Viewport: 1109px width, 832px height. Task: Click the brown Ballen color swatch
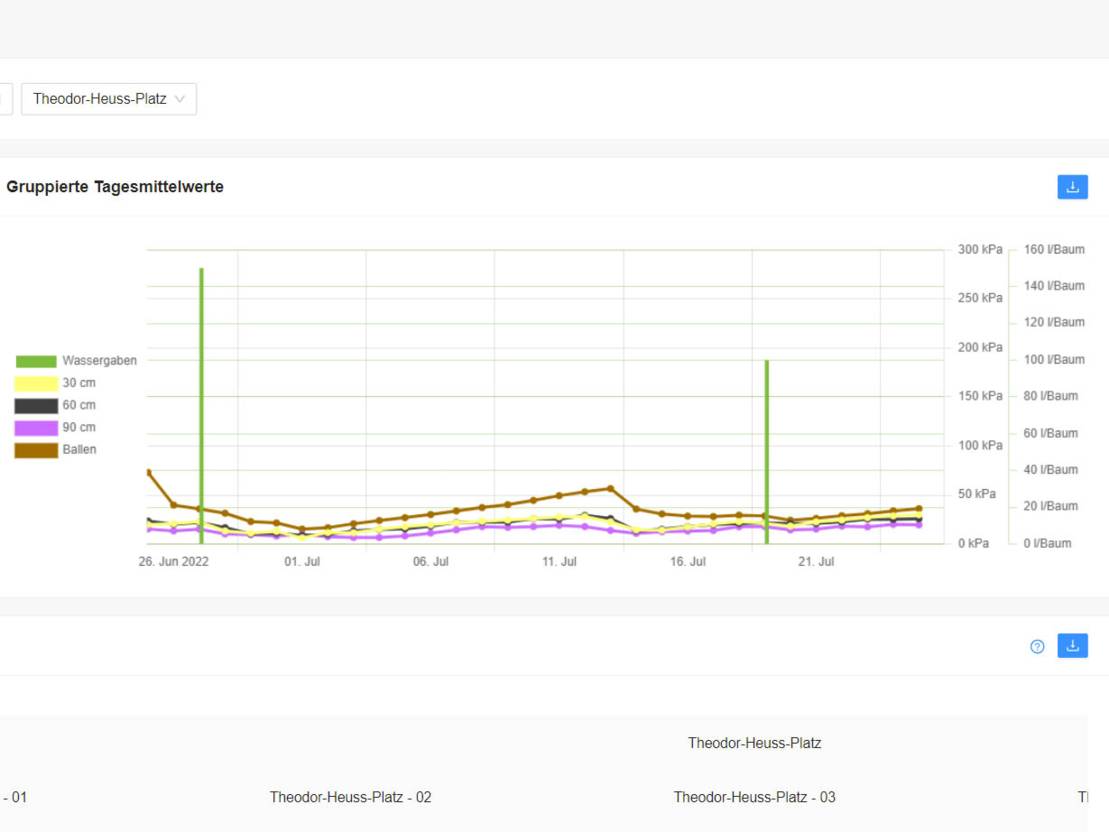36,450
